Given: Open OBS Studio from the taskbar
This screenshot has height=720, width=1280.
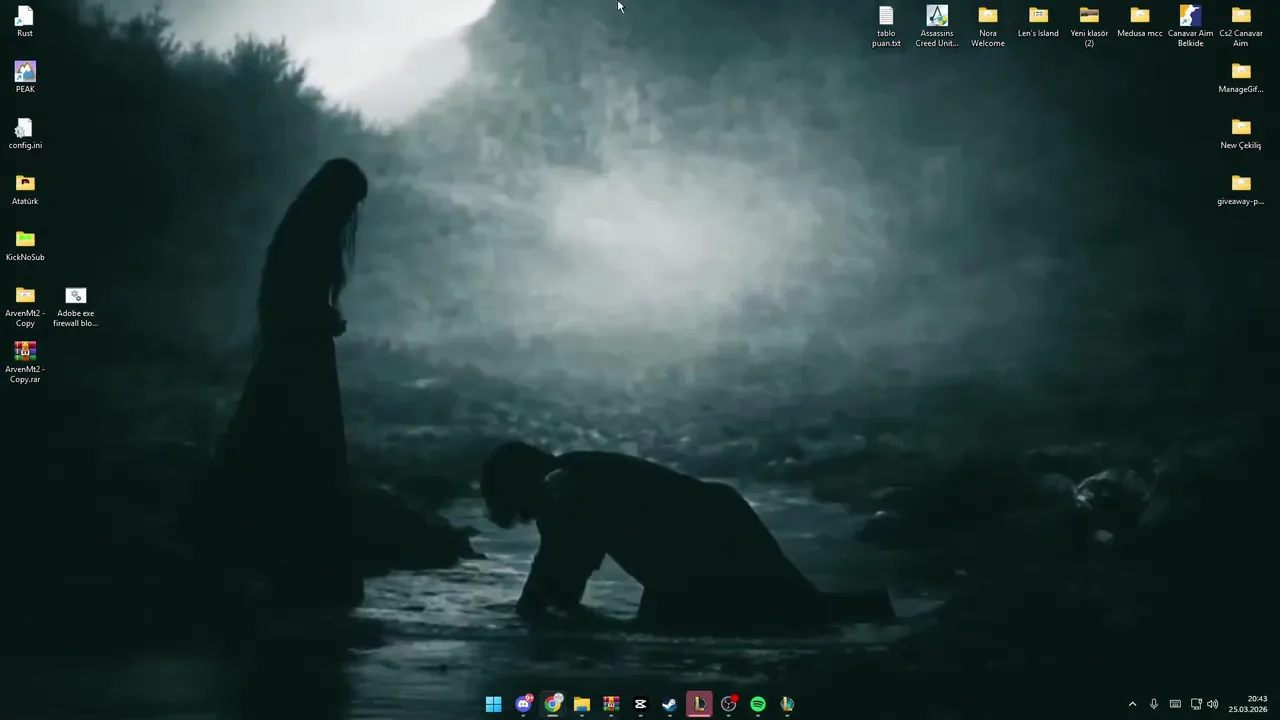Looking at the screenshot, I should 729,704.
